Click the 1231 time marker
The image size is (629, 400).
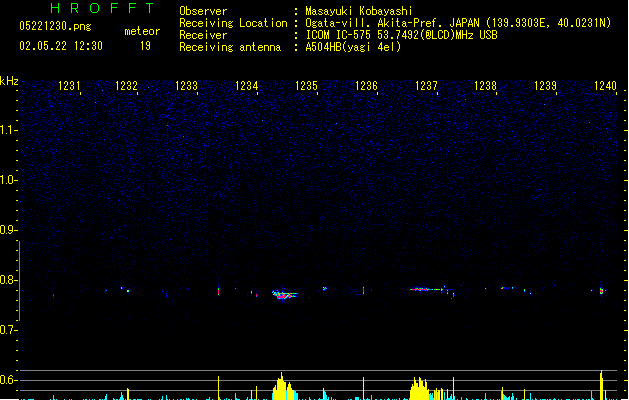click(69, 86)
